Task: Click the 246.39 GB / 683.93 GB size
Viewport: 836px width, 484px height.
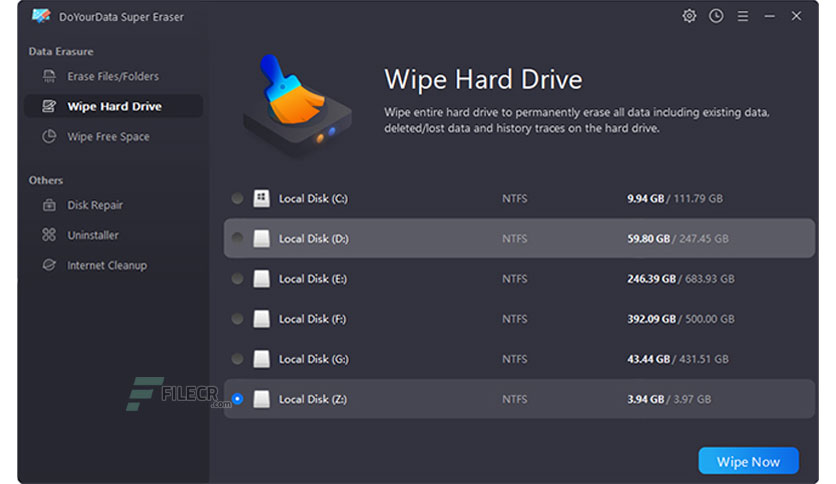Action: click(681, 278)
